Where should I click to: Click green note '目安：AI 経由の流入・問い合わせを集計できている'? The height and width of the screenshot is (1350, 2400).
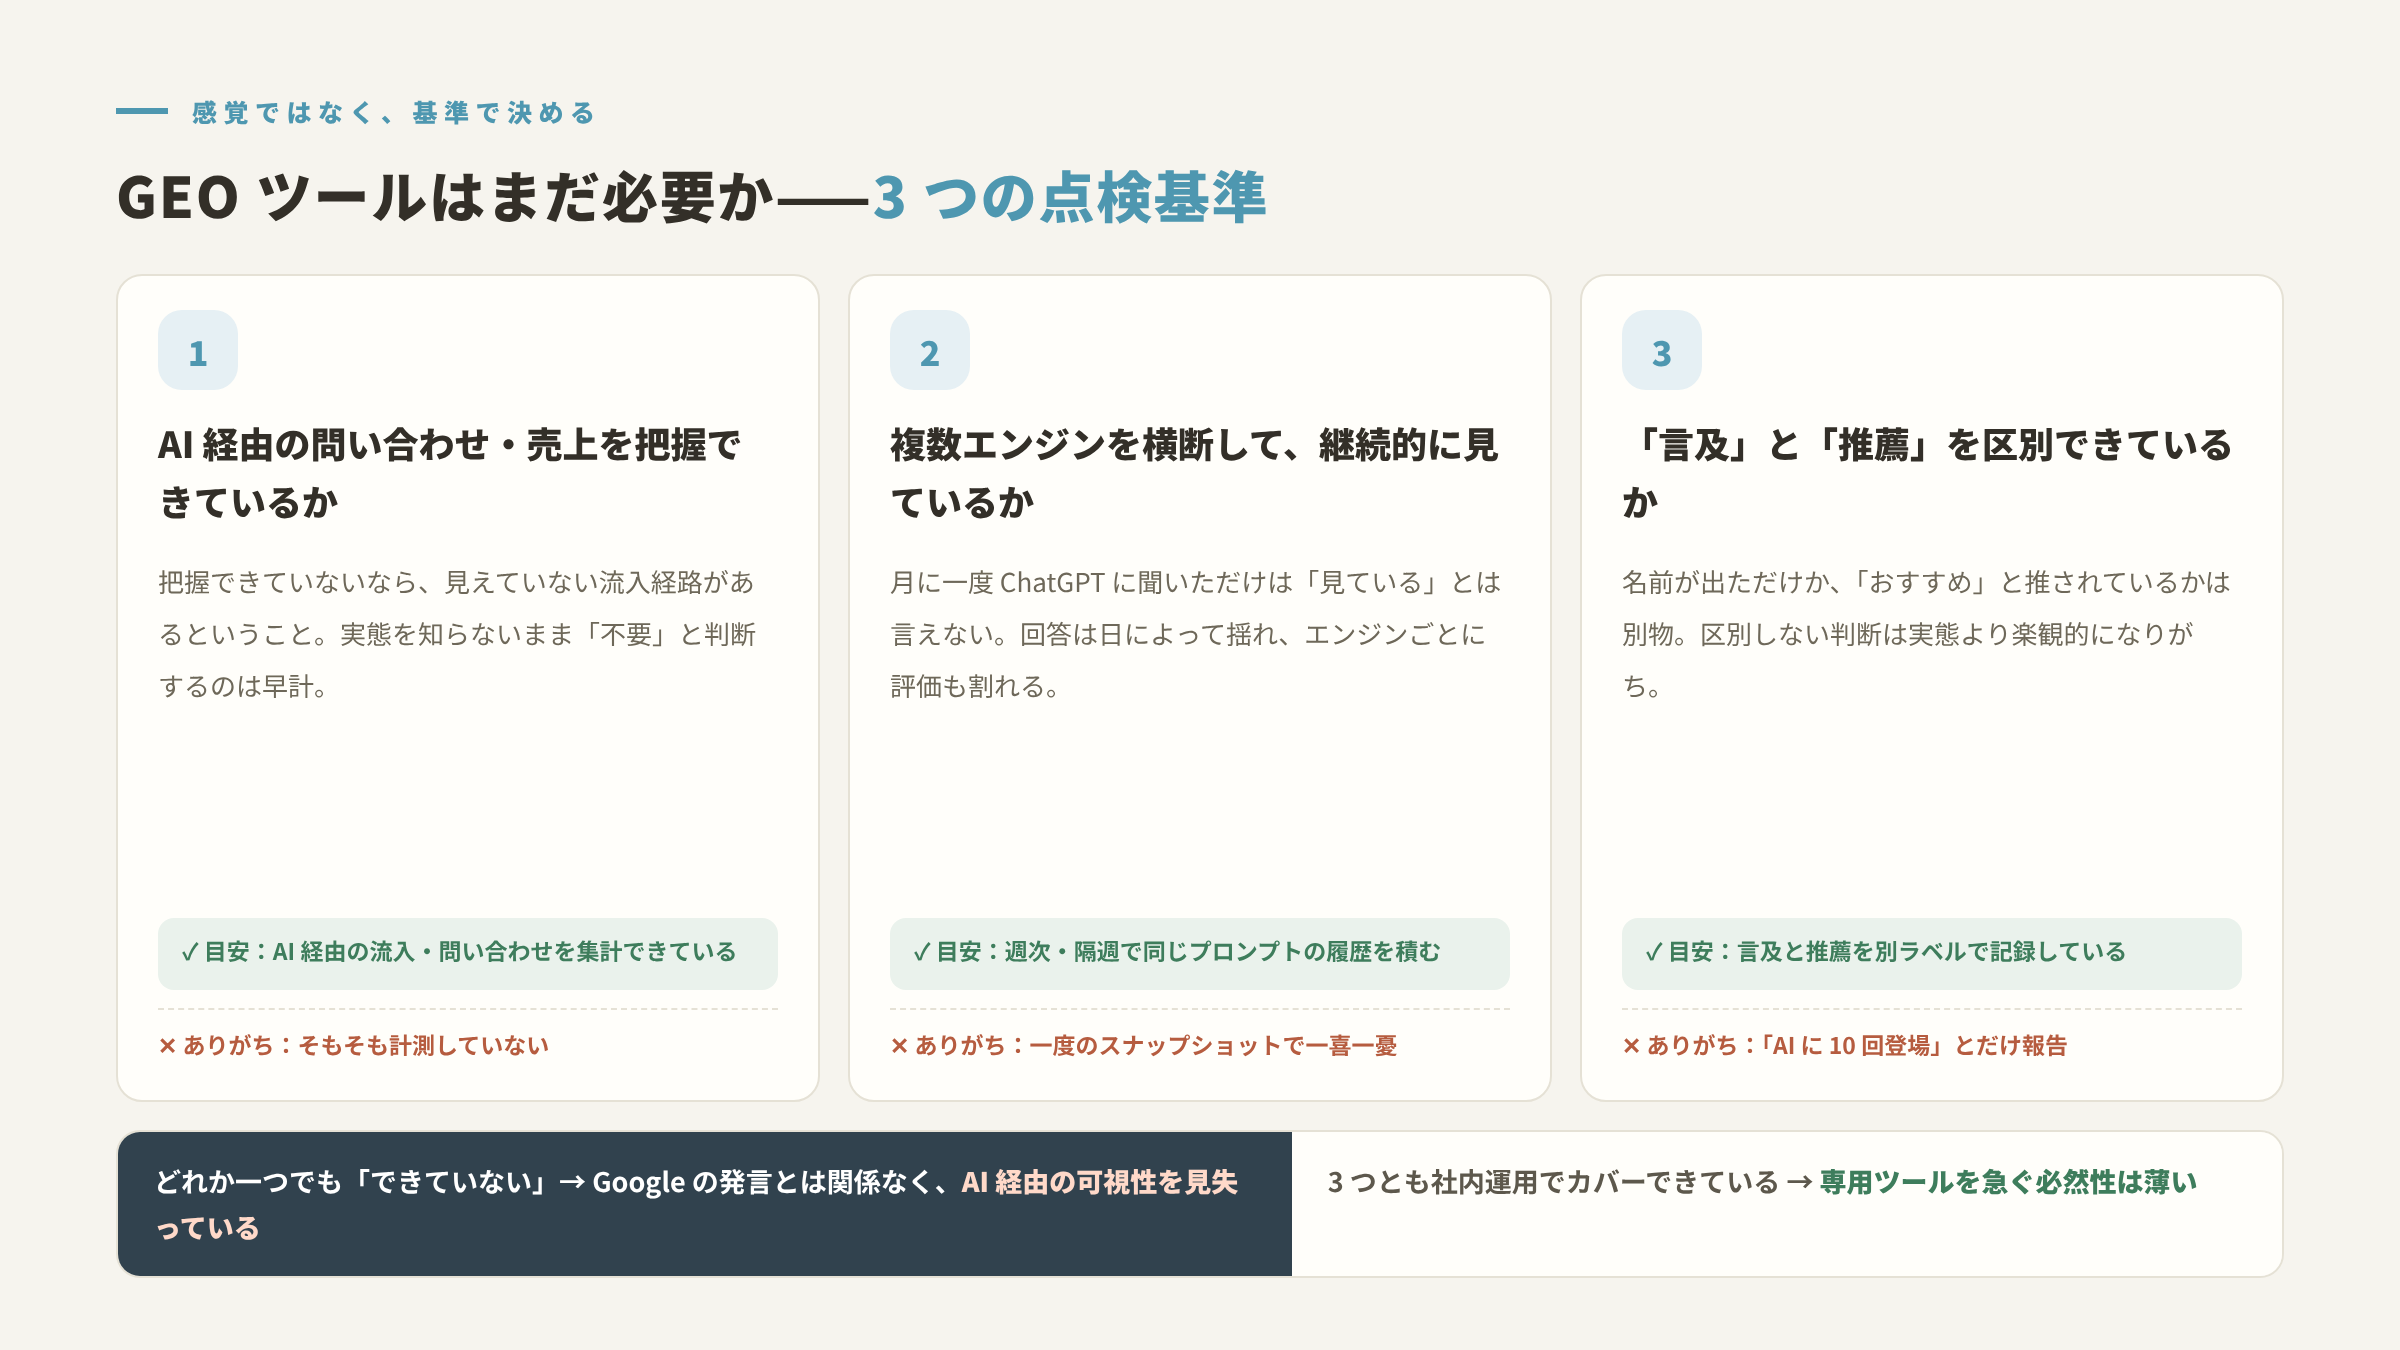click(x=468, y=953)
